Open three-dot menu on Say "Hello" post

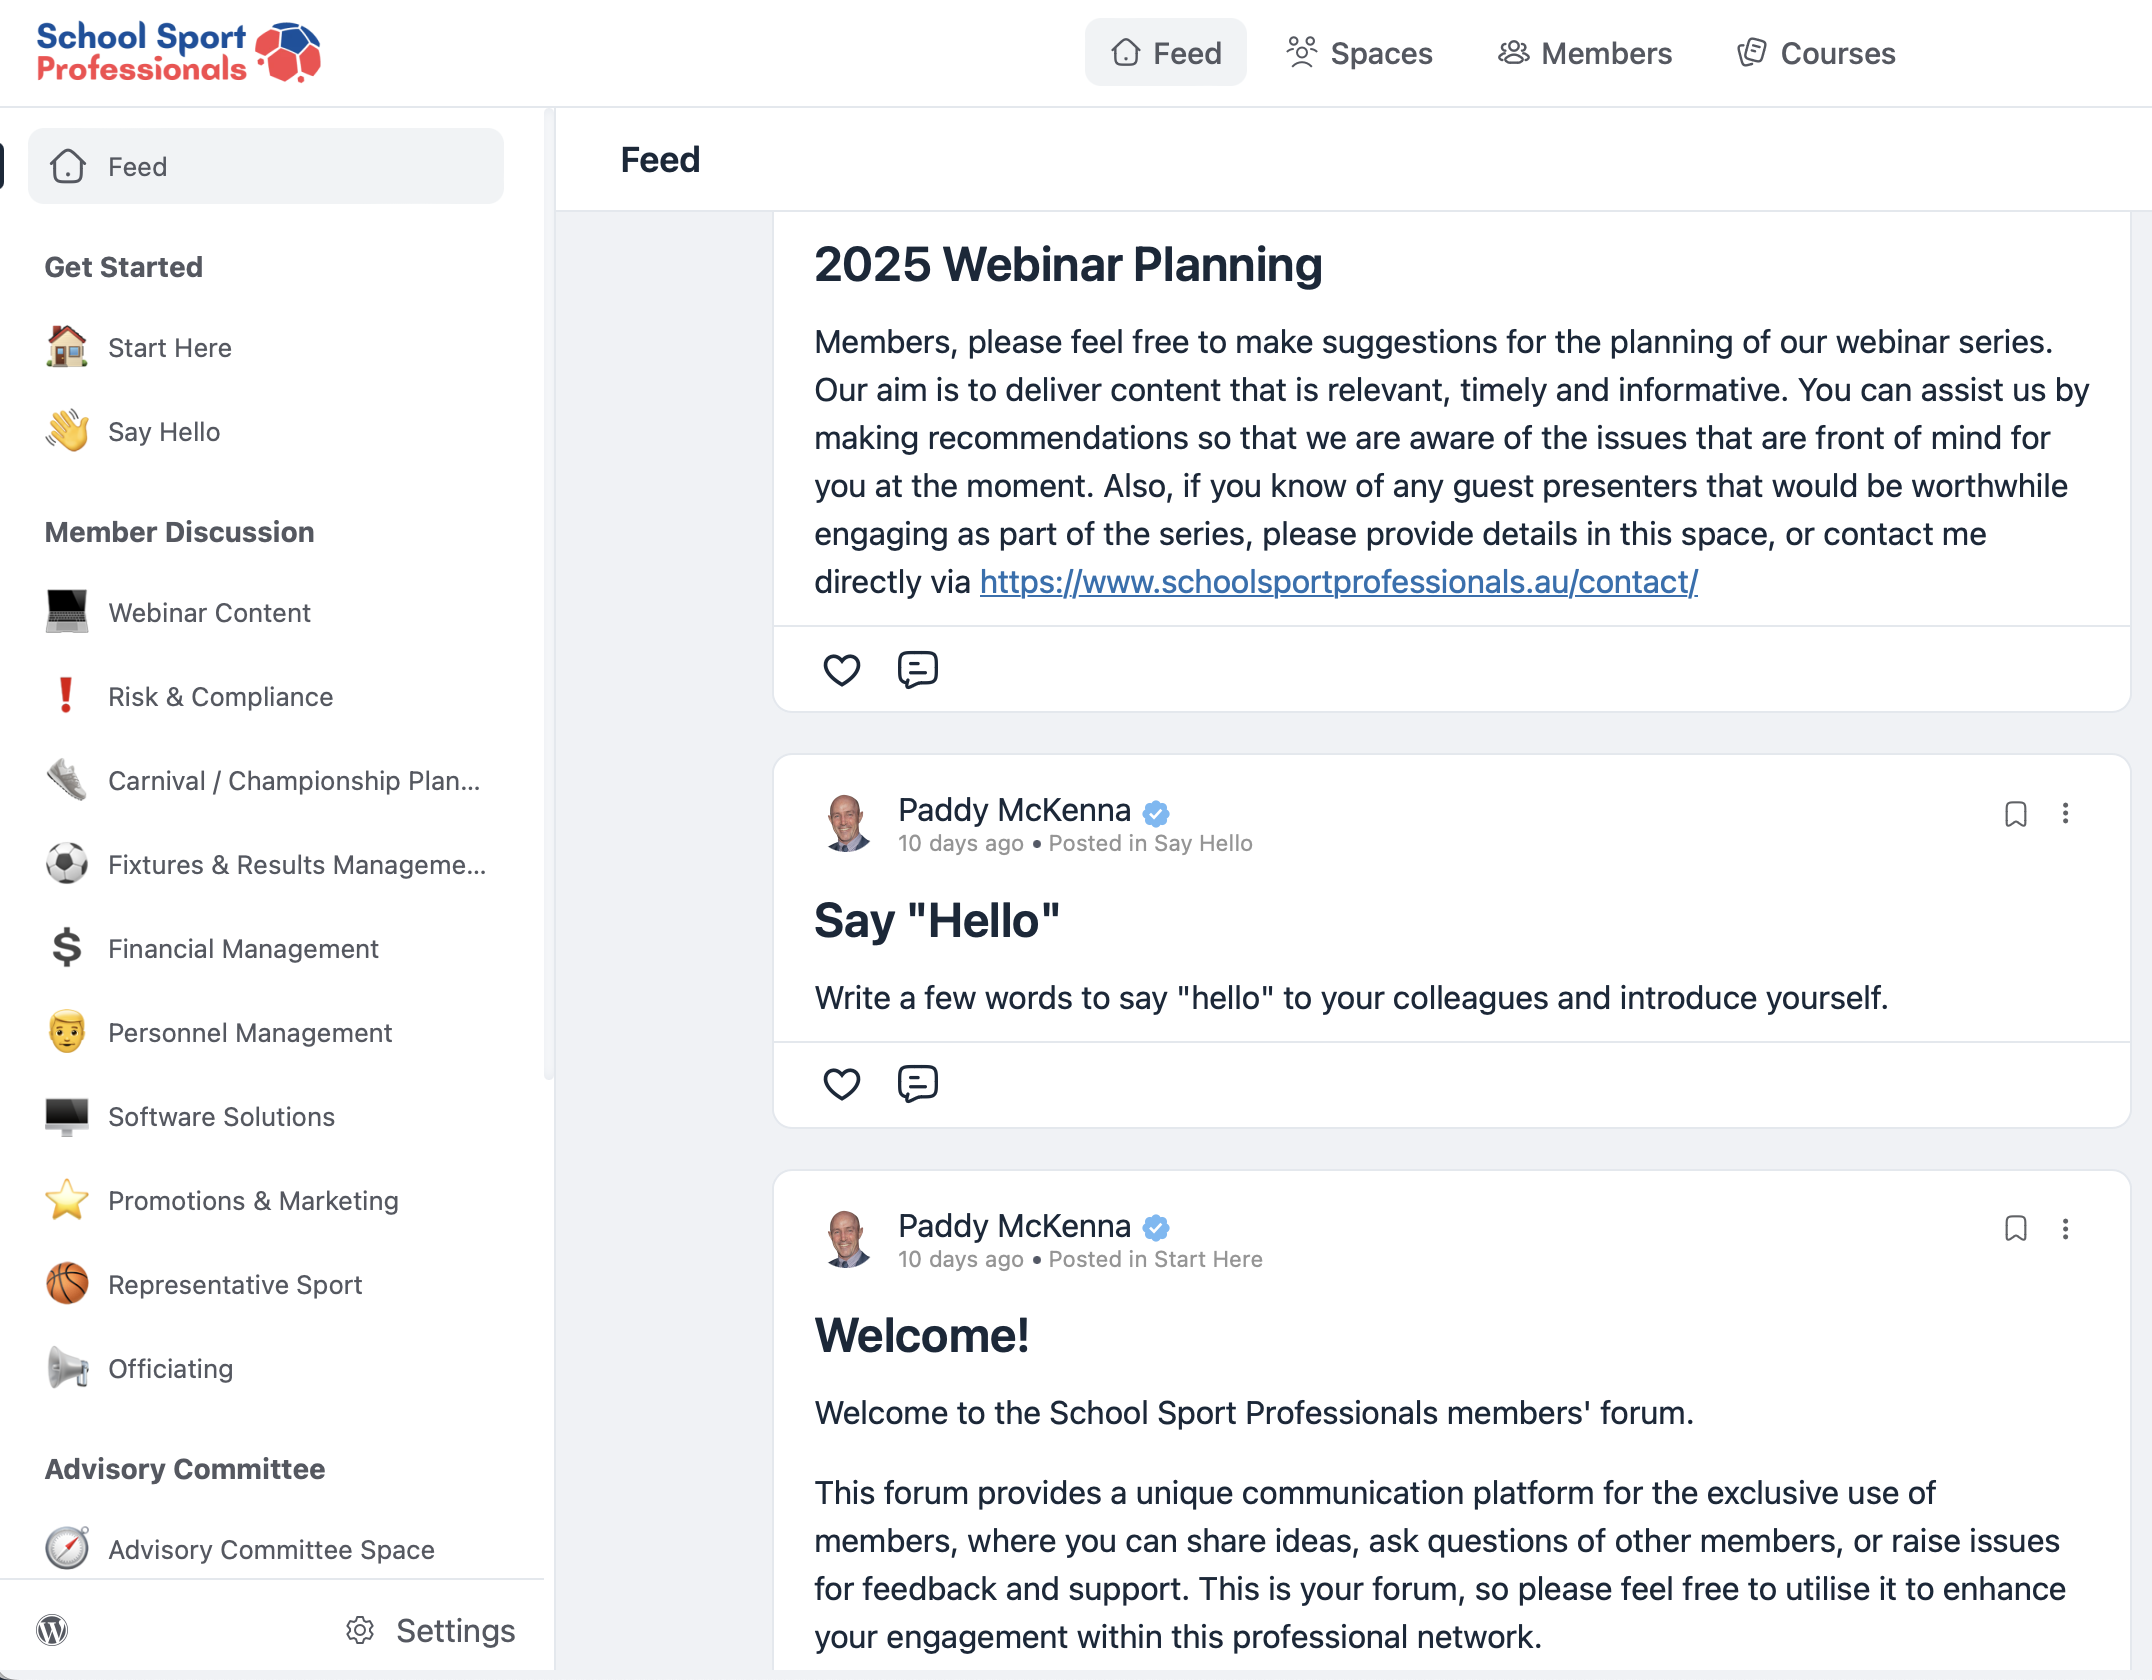coord(2065,814)
